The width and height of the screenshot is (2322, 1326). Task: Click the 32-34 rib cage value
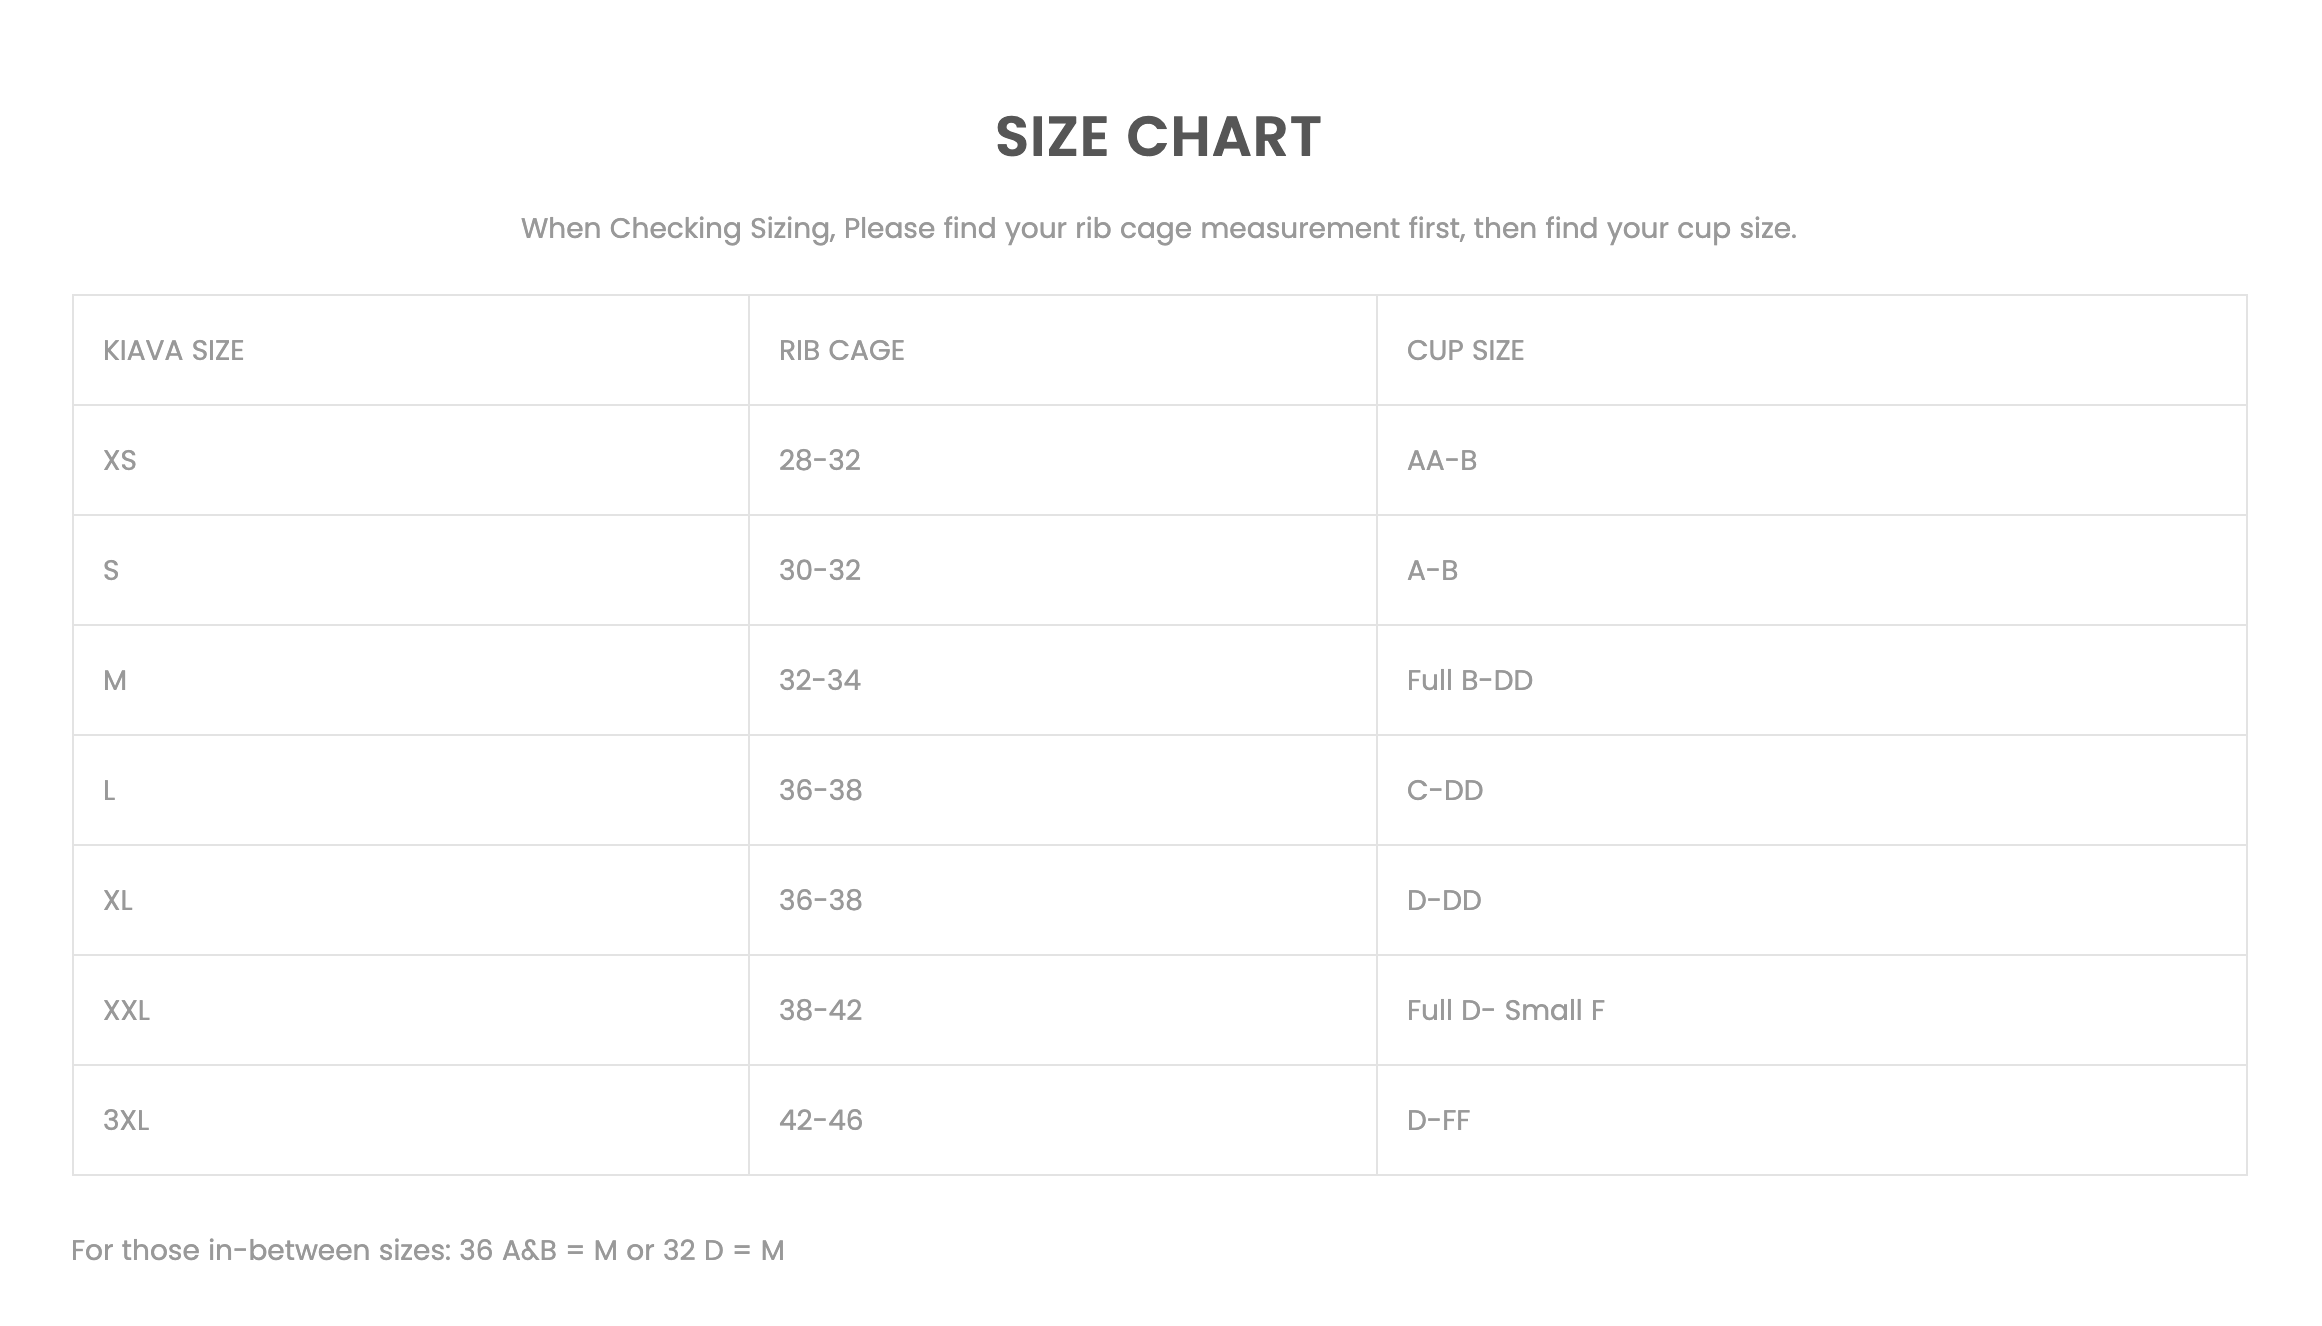click(819, 681)
